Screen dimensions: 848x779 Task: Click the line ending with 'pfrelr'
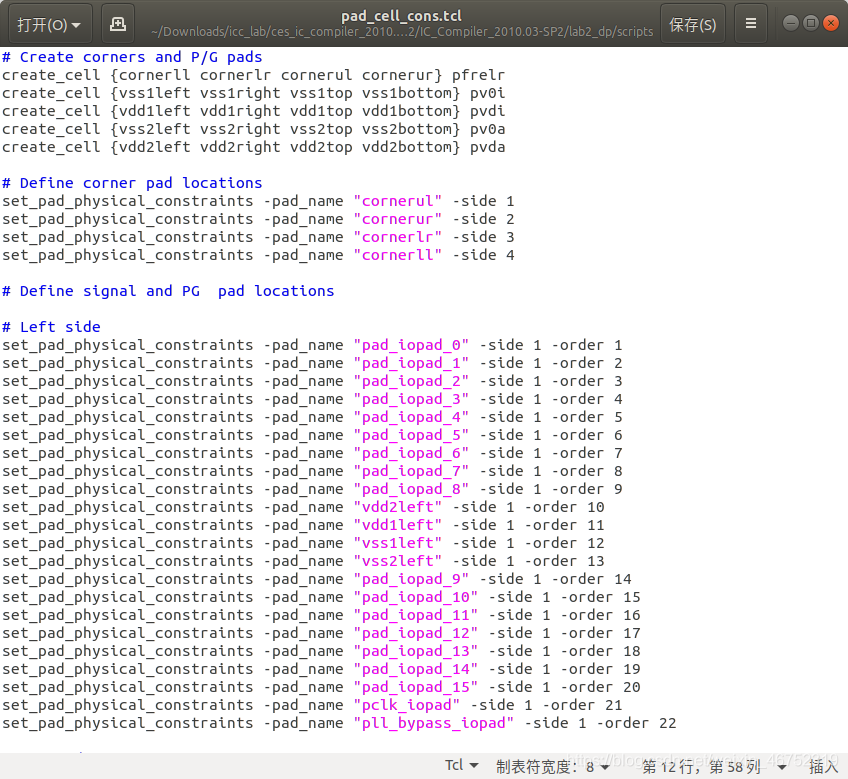tap(253, 75)
